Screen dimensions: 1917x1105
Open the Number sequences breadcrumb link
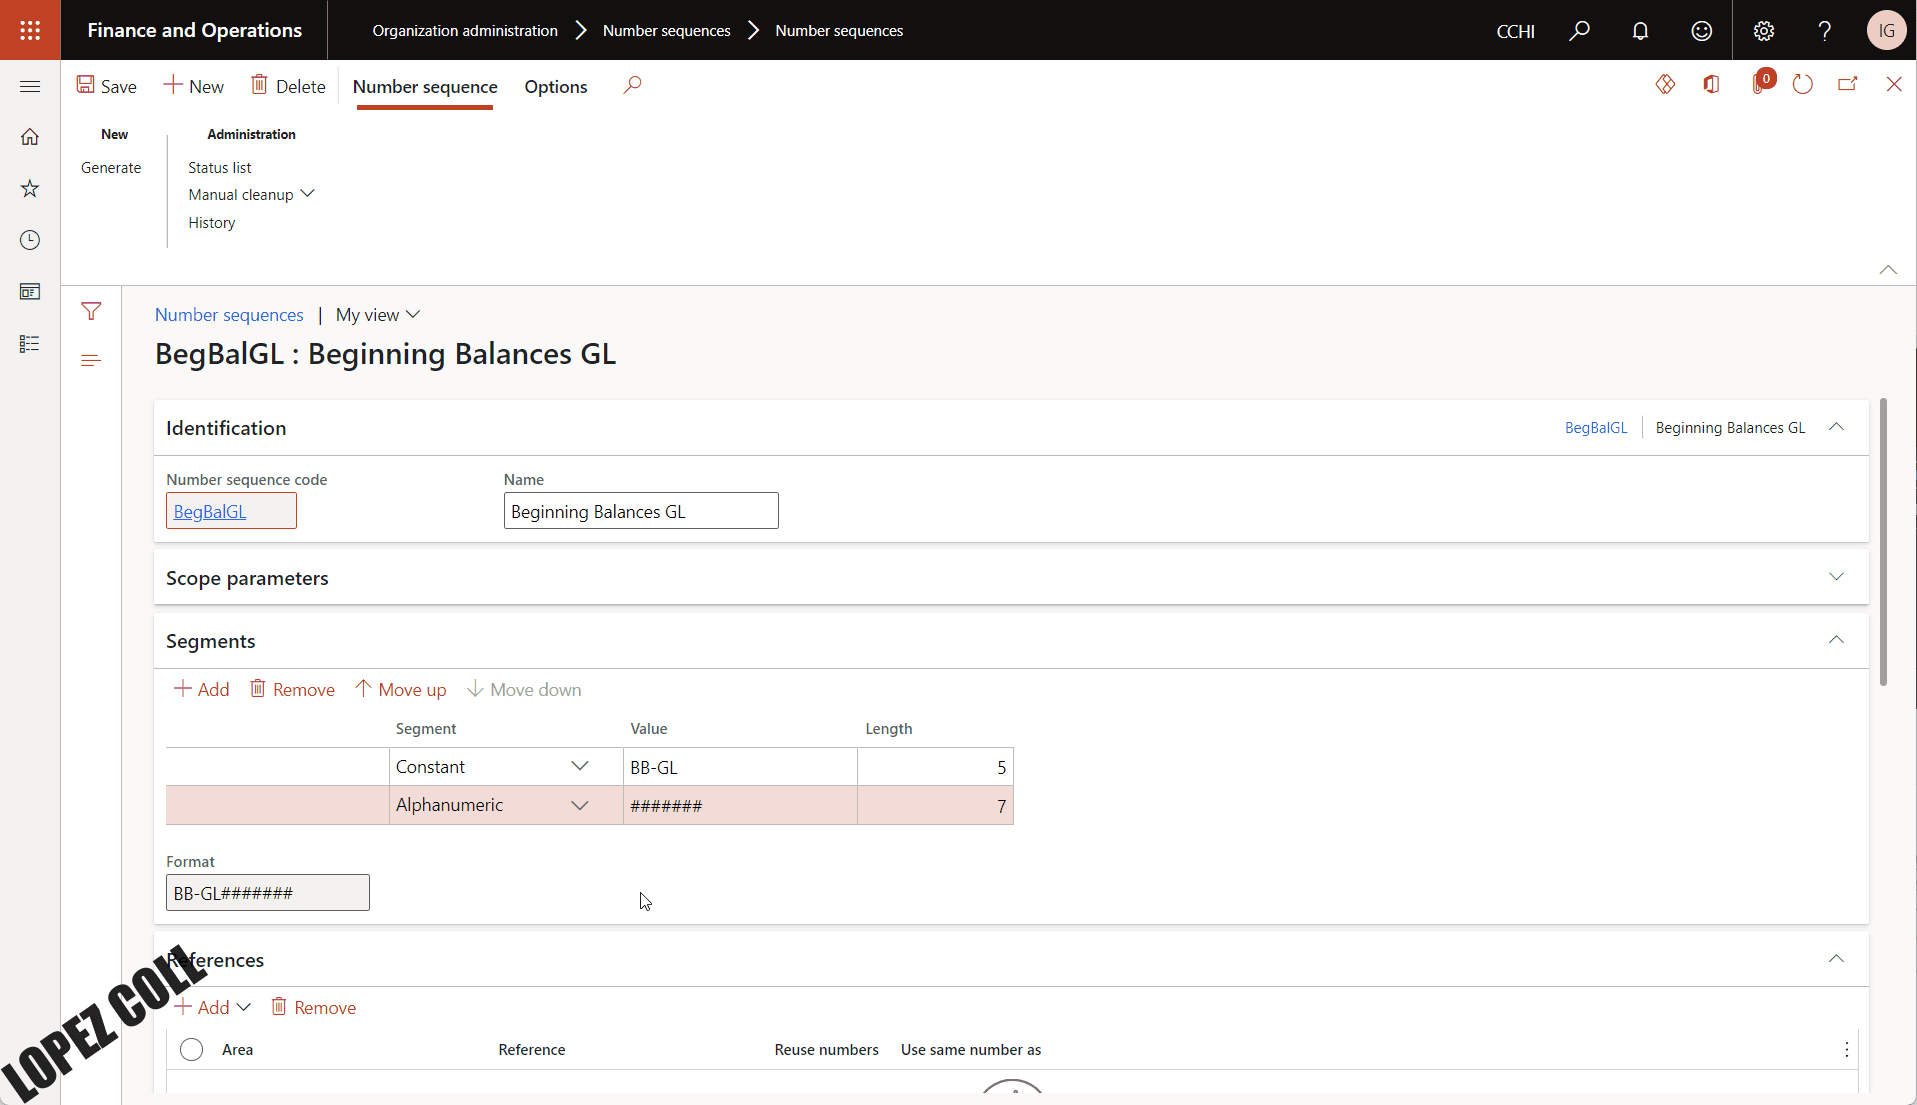[x=229, y=315]
